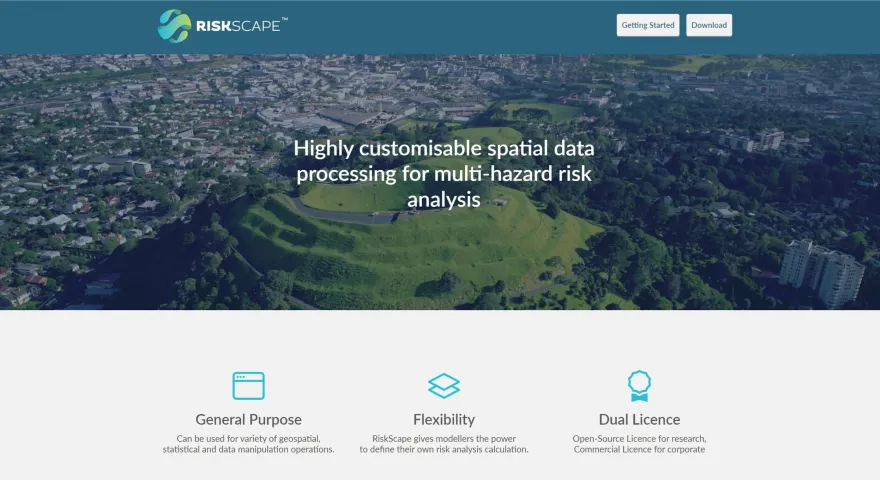This screenshot has height=480, width=880.
Task: Click the hero headline about spatial data processing
Action: (x=443, y=173)
